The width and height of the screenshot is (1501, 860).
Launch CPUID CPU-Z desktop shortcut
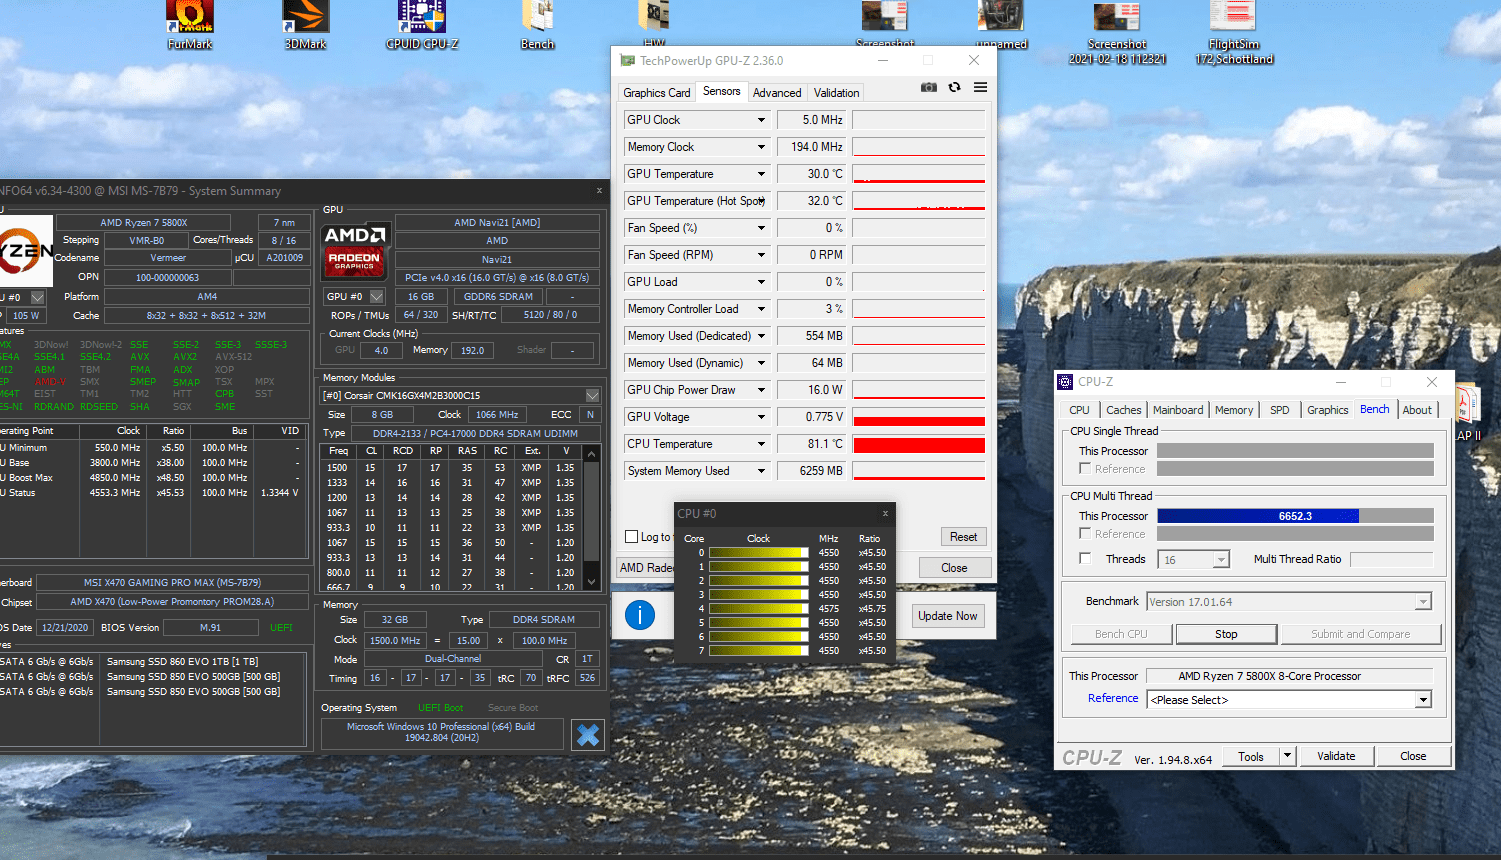click(x=422, y=24)
